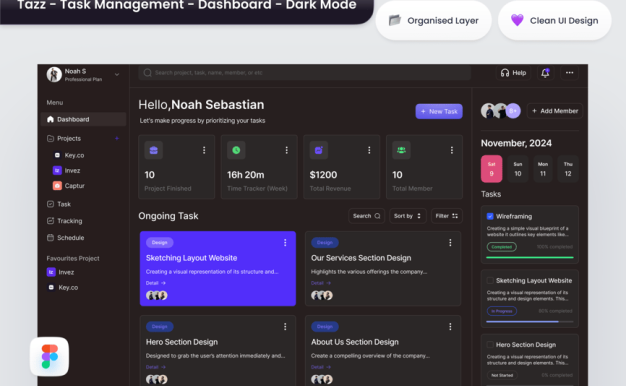
Task: Click the notification bell icon
Action: point(545,73)
